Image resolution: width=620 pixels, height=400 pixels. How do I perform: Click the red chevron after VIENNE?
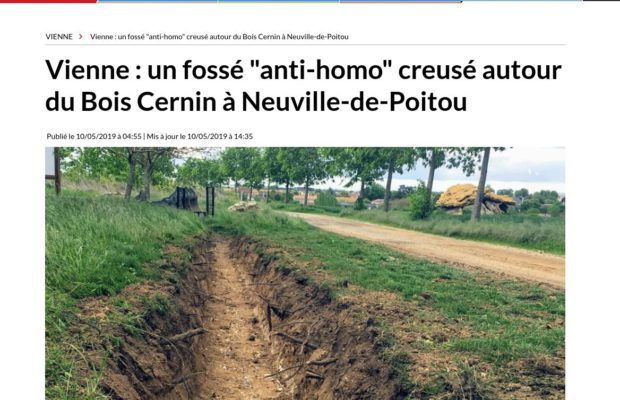81,37
